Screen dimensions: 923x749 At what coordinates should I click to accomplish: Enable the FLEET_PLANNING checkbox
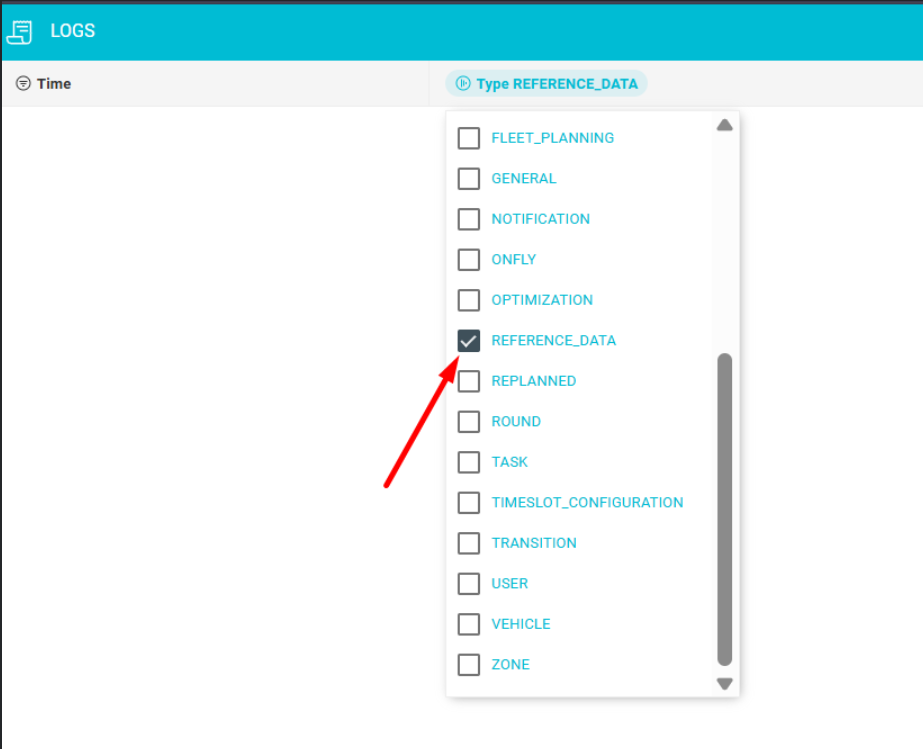(x=468, y=138)
